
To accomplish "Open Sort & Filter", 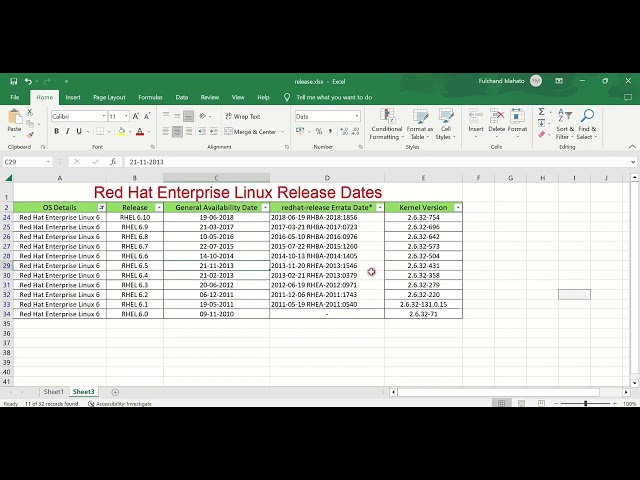I will pos(565,124).
